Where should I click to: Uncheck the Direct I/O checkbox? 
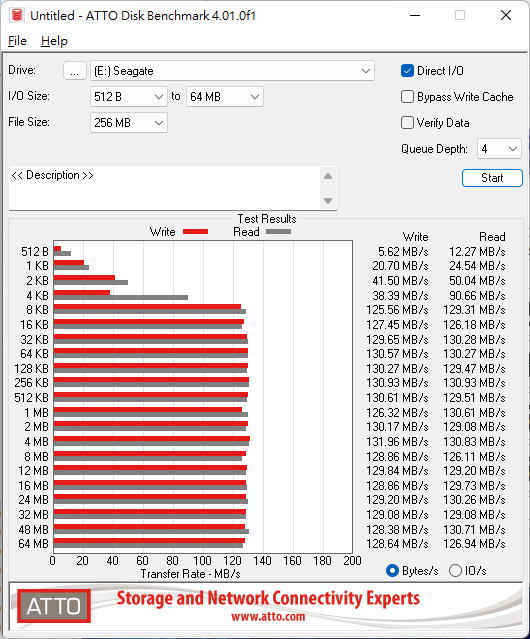[x=407, y=71]
